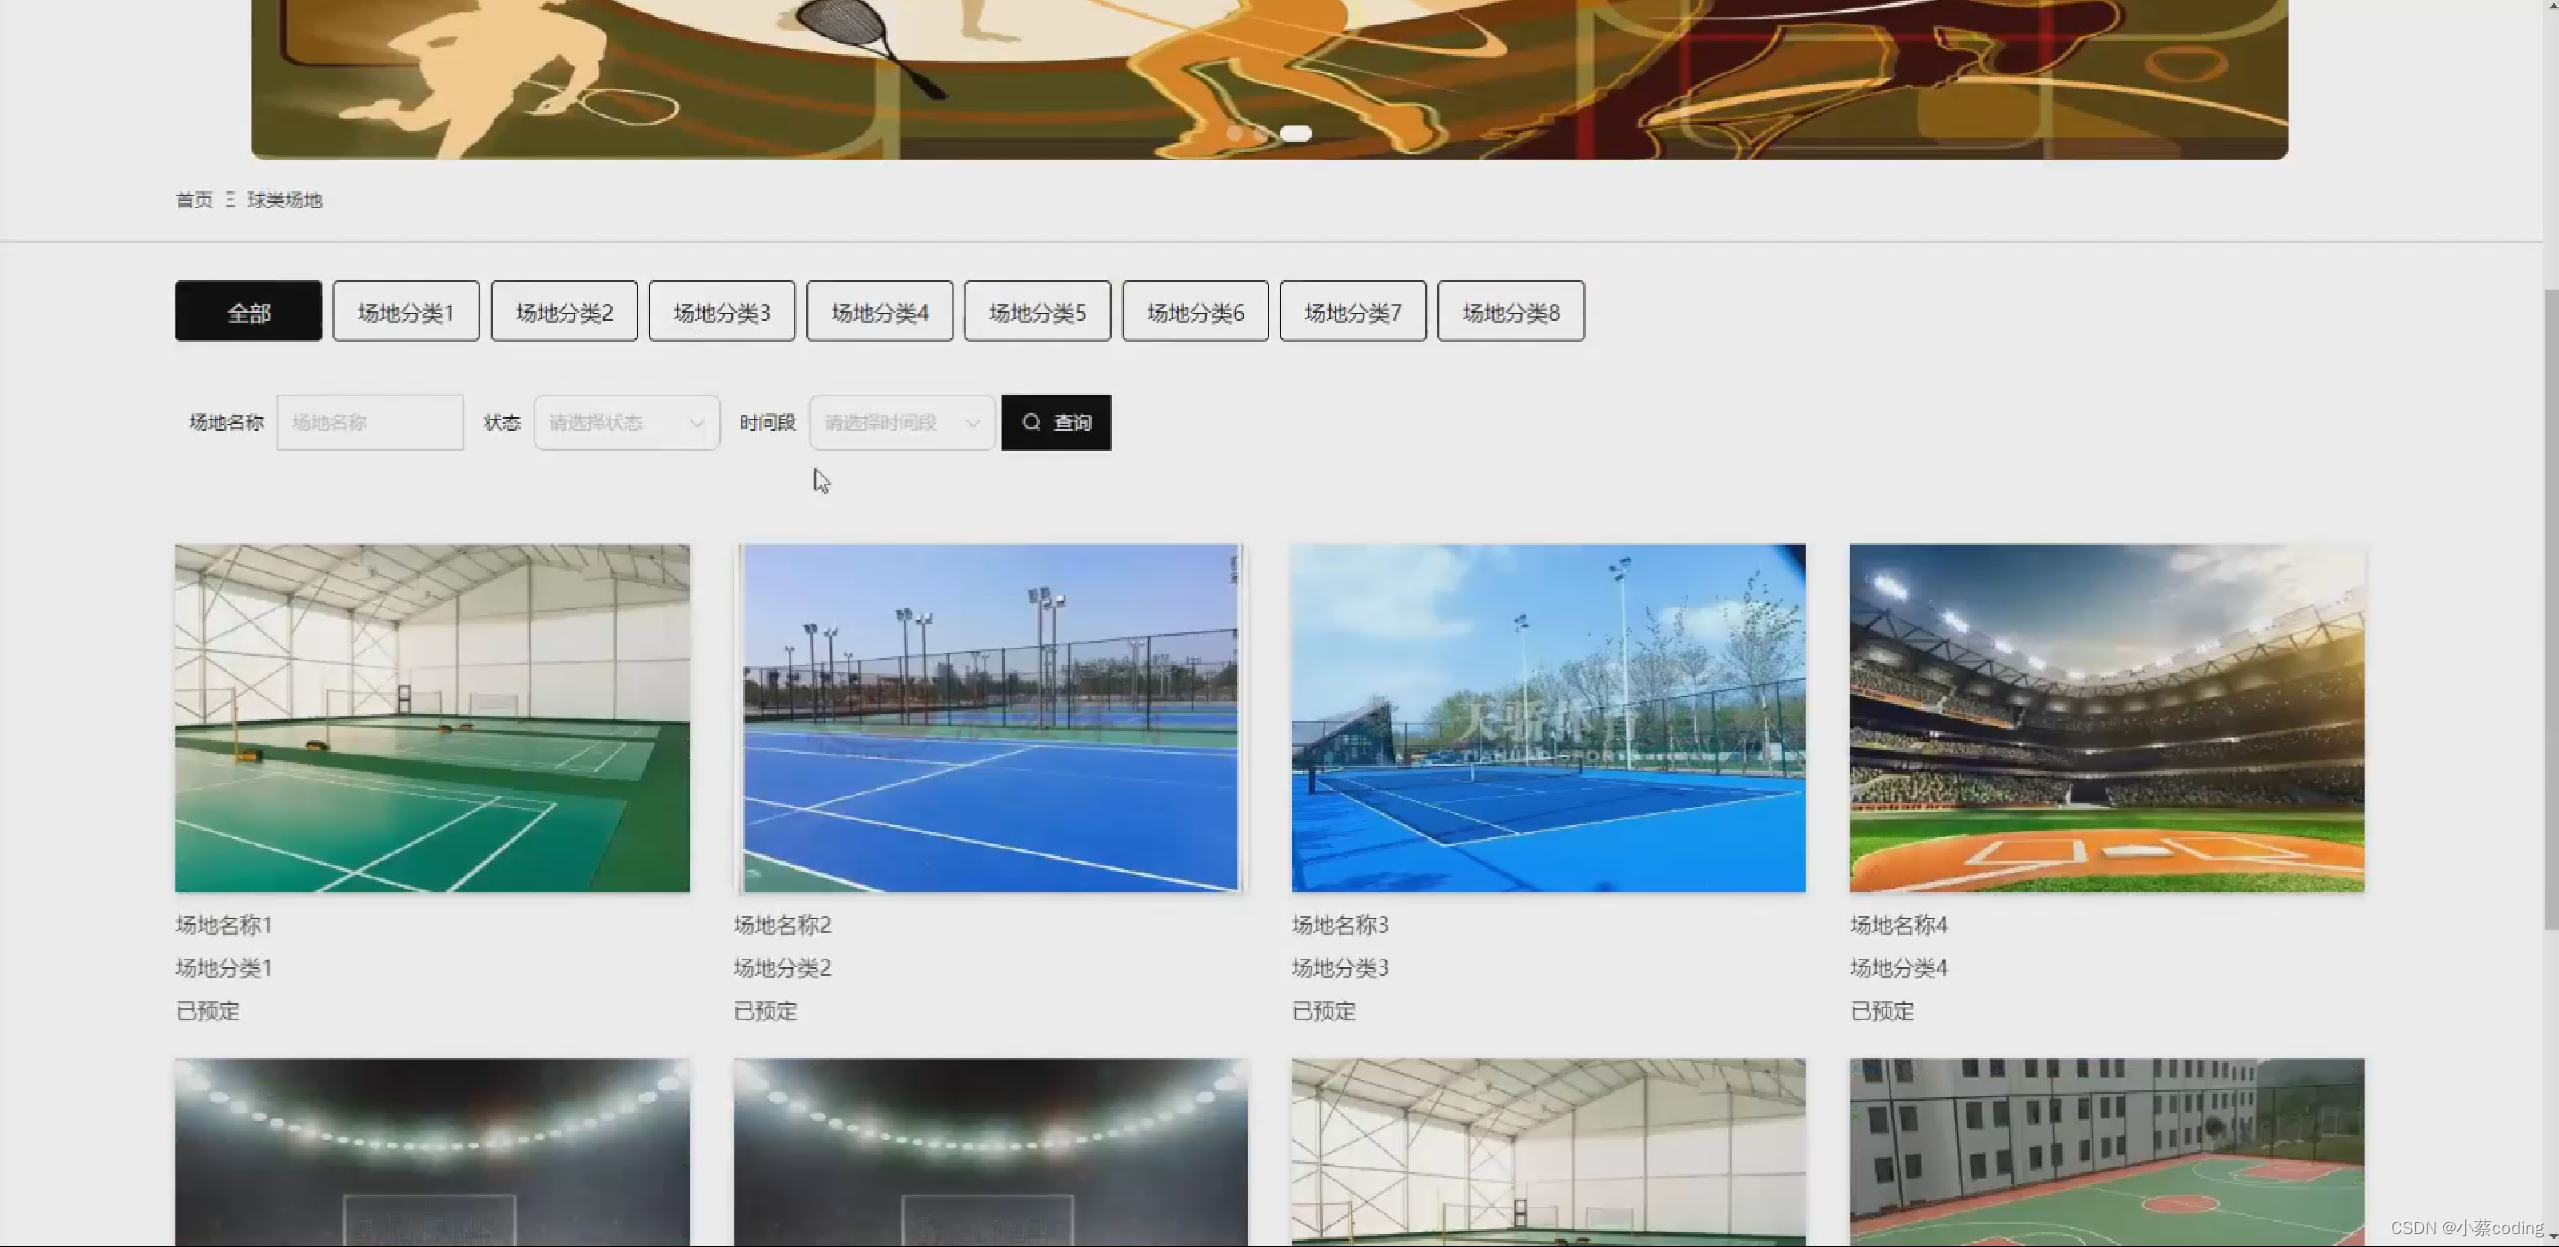Viewport: 2559px width, 1247px height.
Task: Open the 场地名称2 blue tennis court thumbnail
Action: pos(990,718)
